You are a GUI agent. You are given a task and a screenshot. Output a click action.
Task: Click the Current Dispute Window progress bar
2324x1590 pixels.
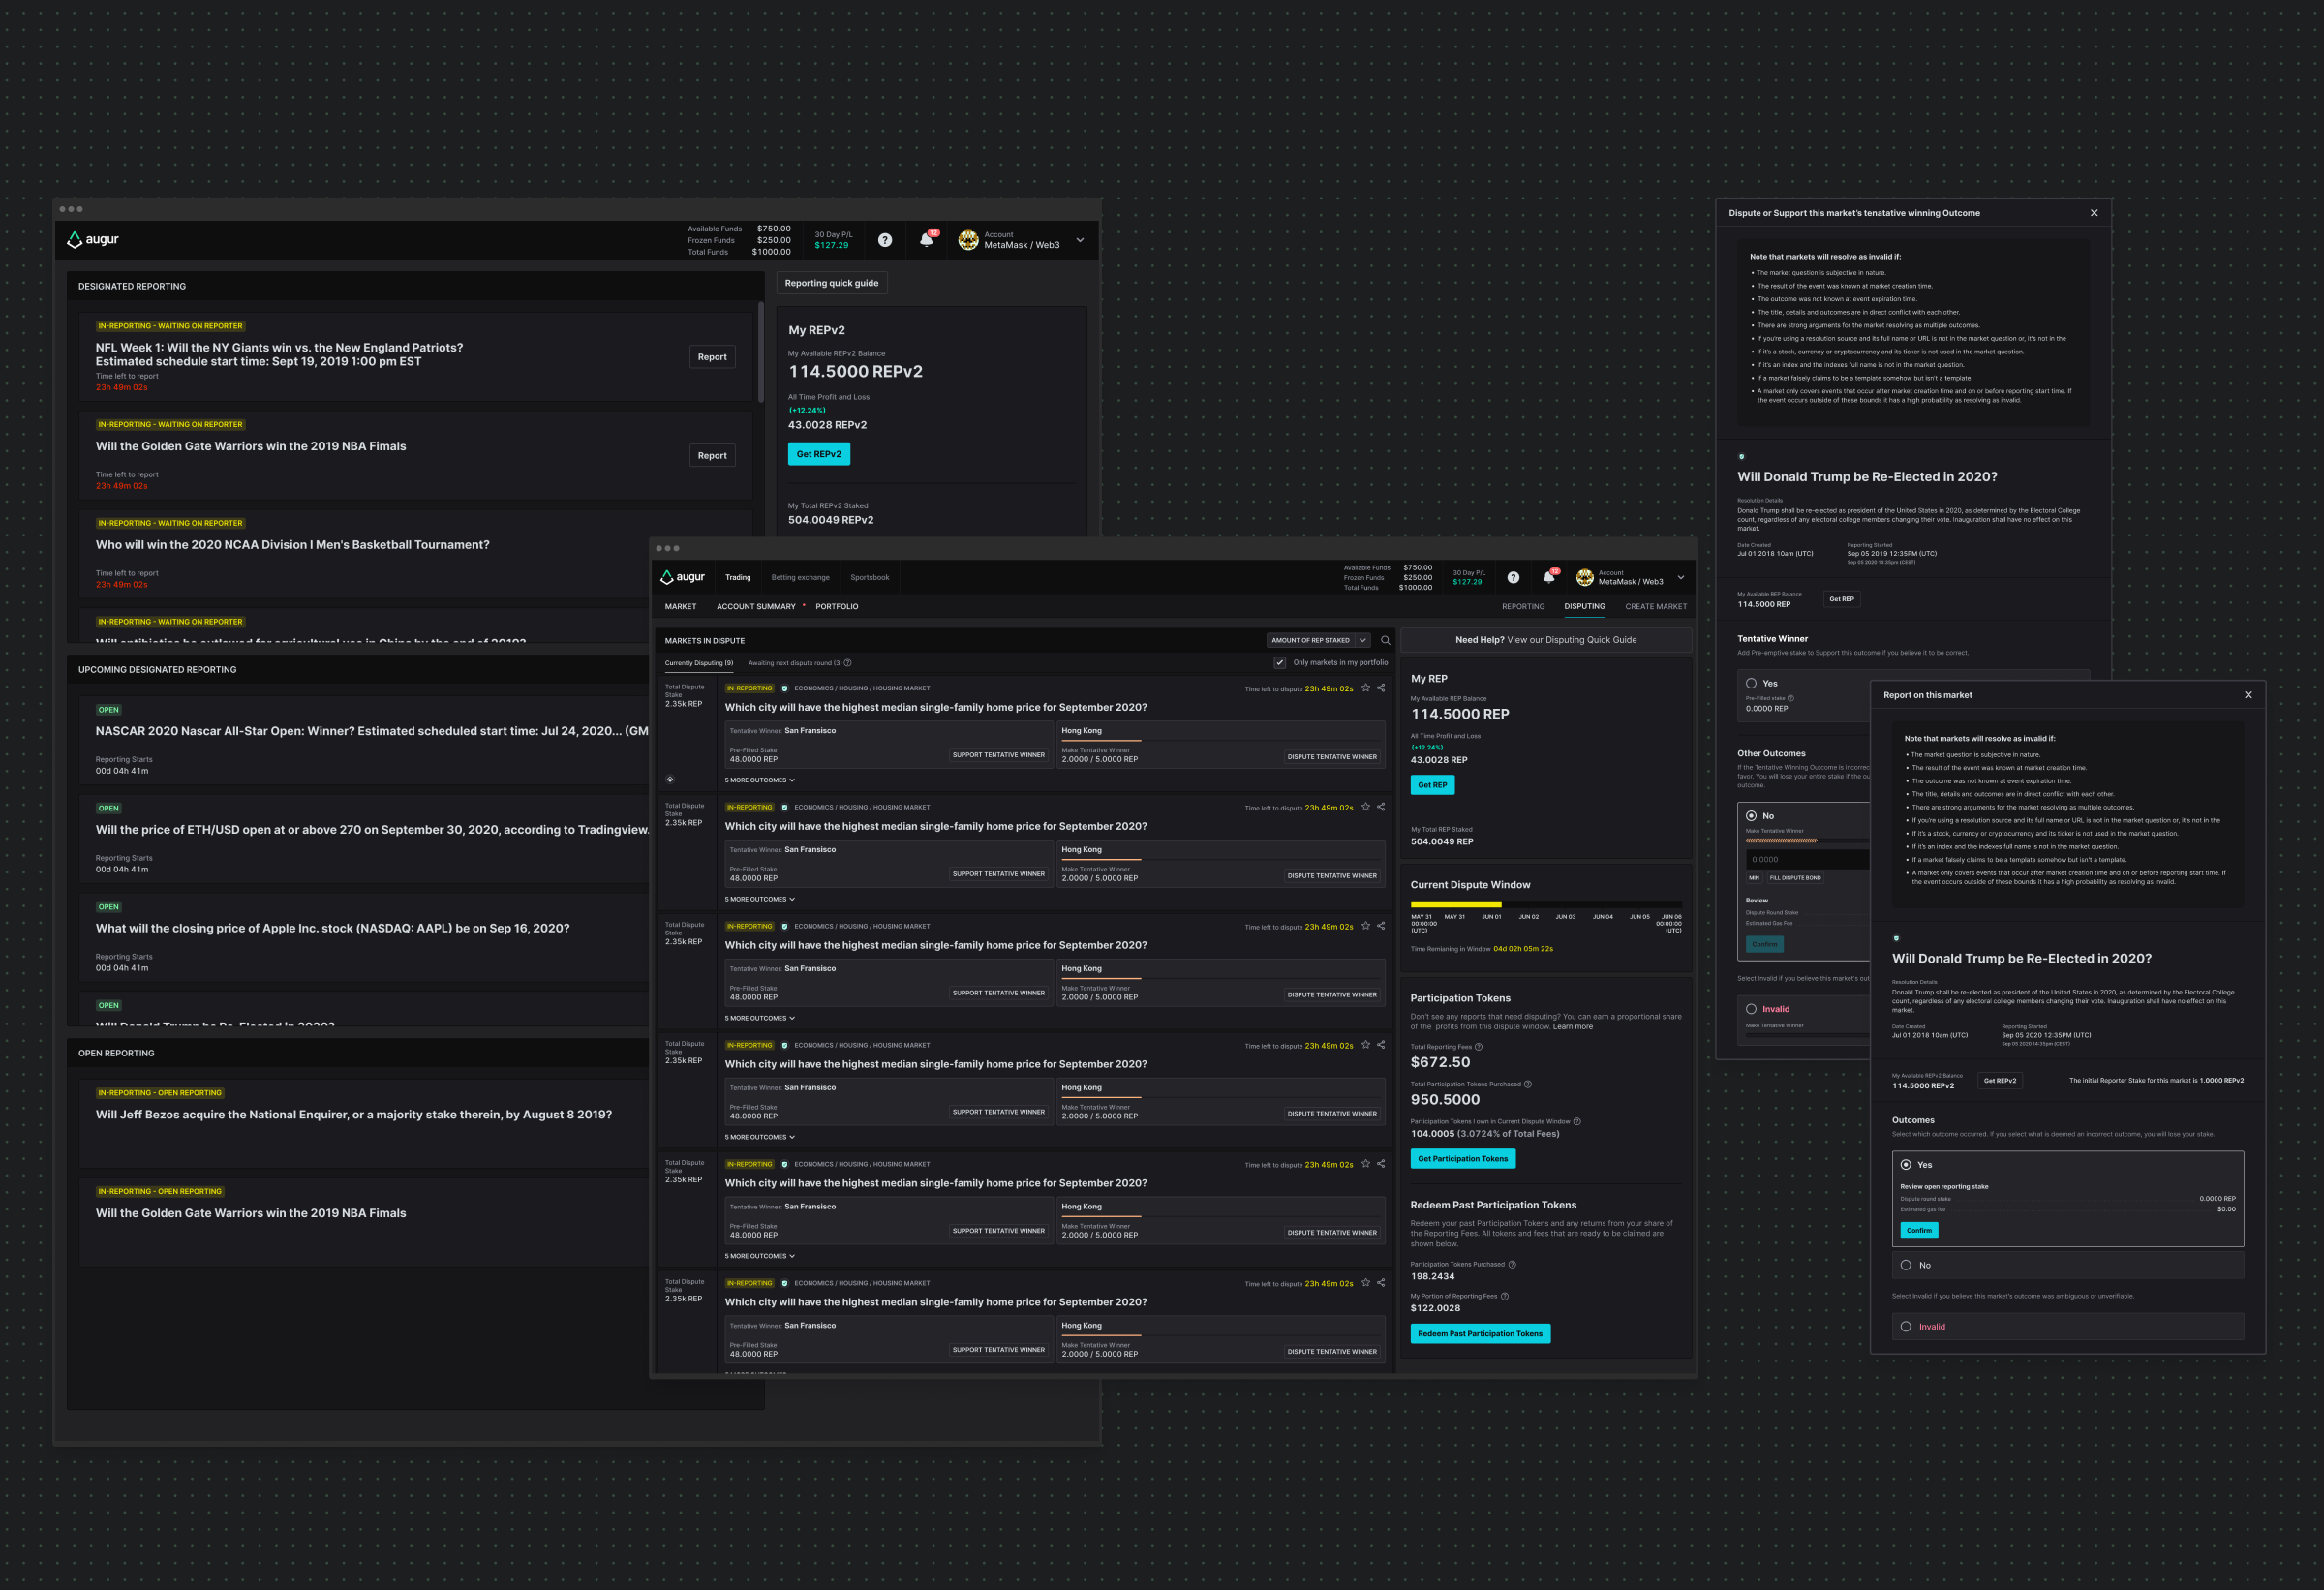pos(1546,904)
